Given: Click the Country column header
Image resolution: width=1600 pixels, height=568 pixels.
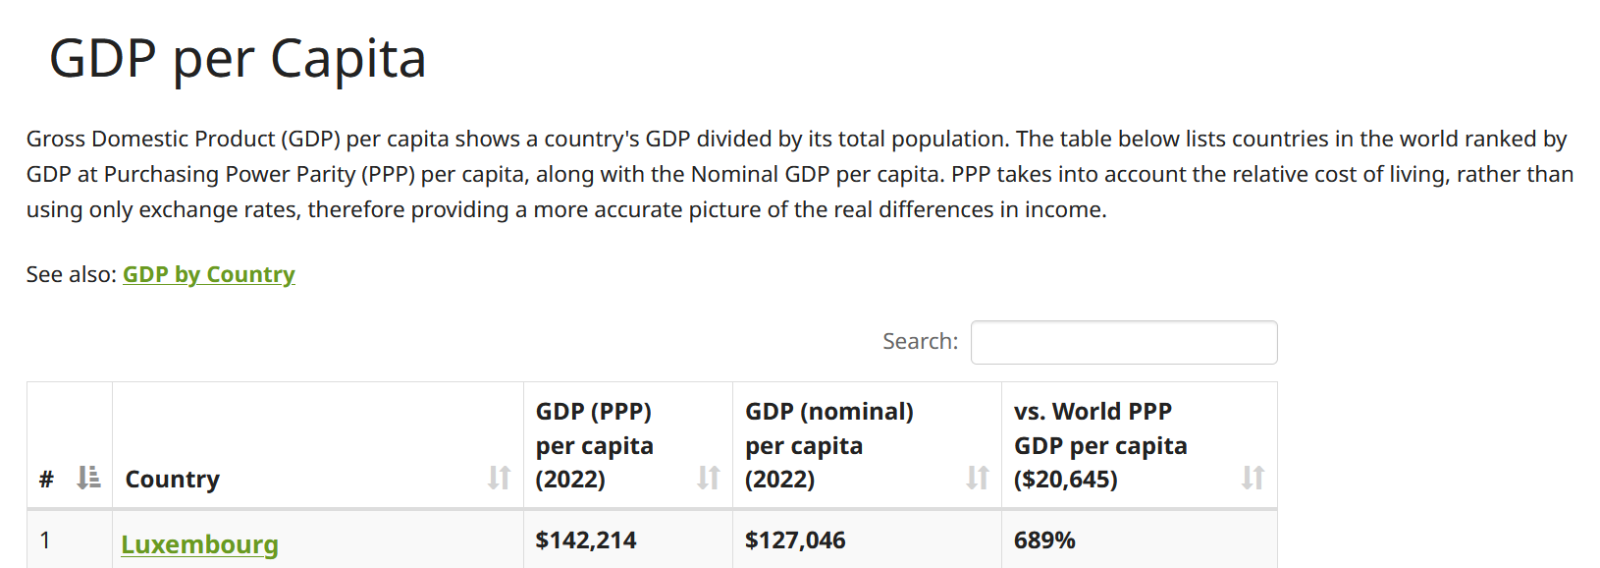Looking at the screenshot, I should pos(318,445).
